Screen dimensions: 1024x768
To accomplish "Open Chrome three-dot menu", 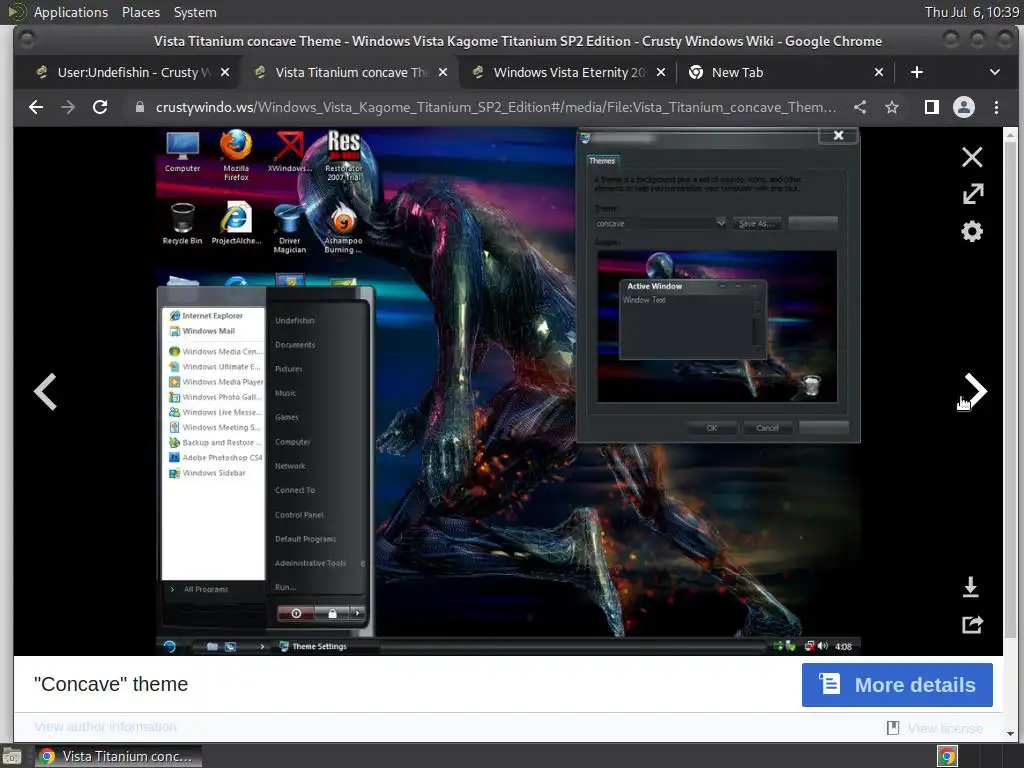I will tap(996, 107).
